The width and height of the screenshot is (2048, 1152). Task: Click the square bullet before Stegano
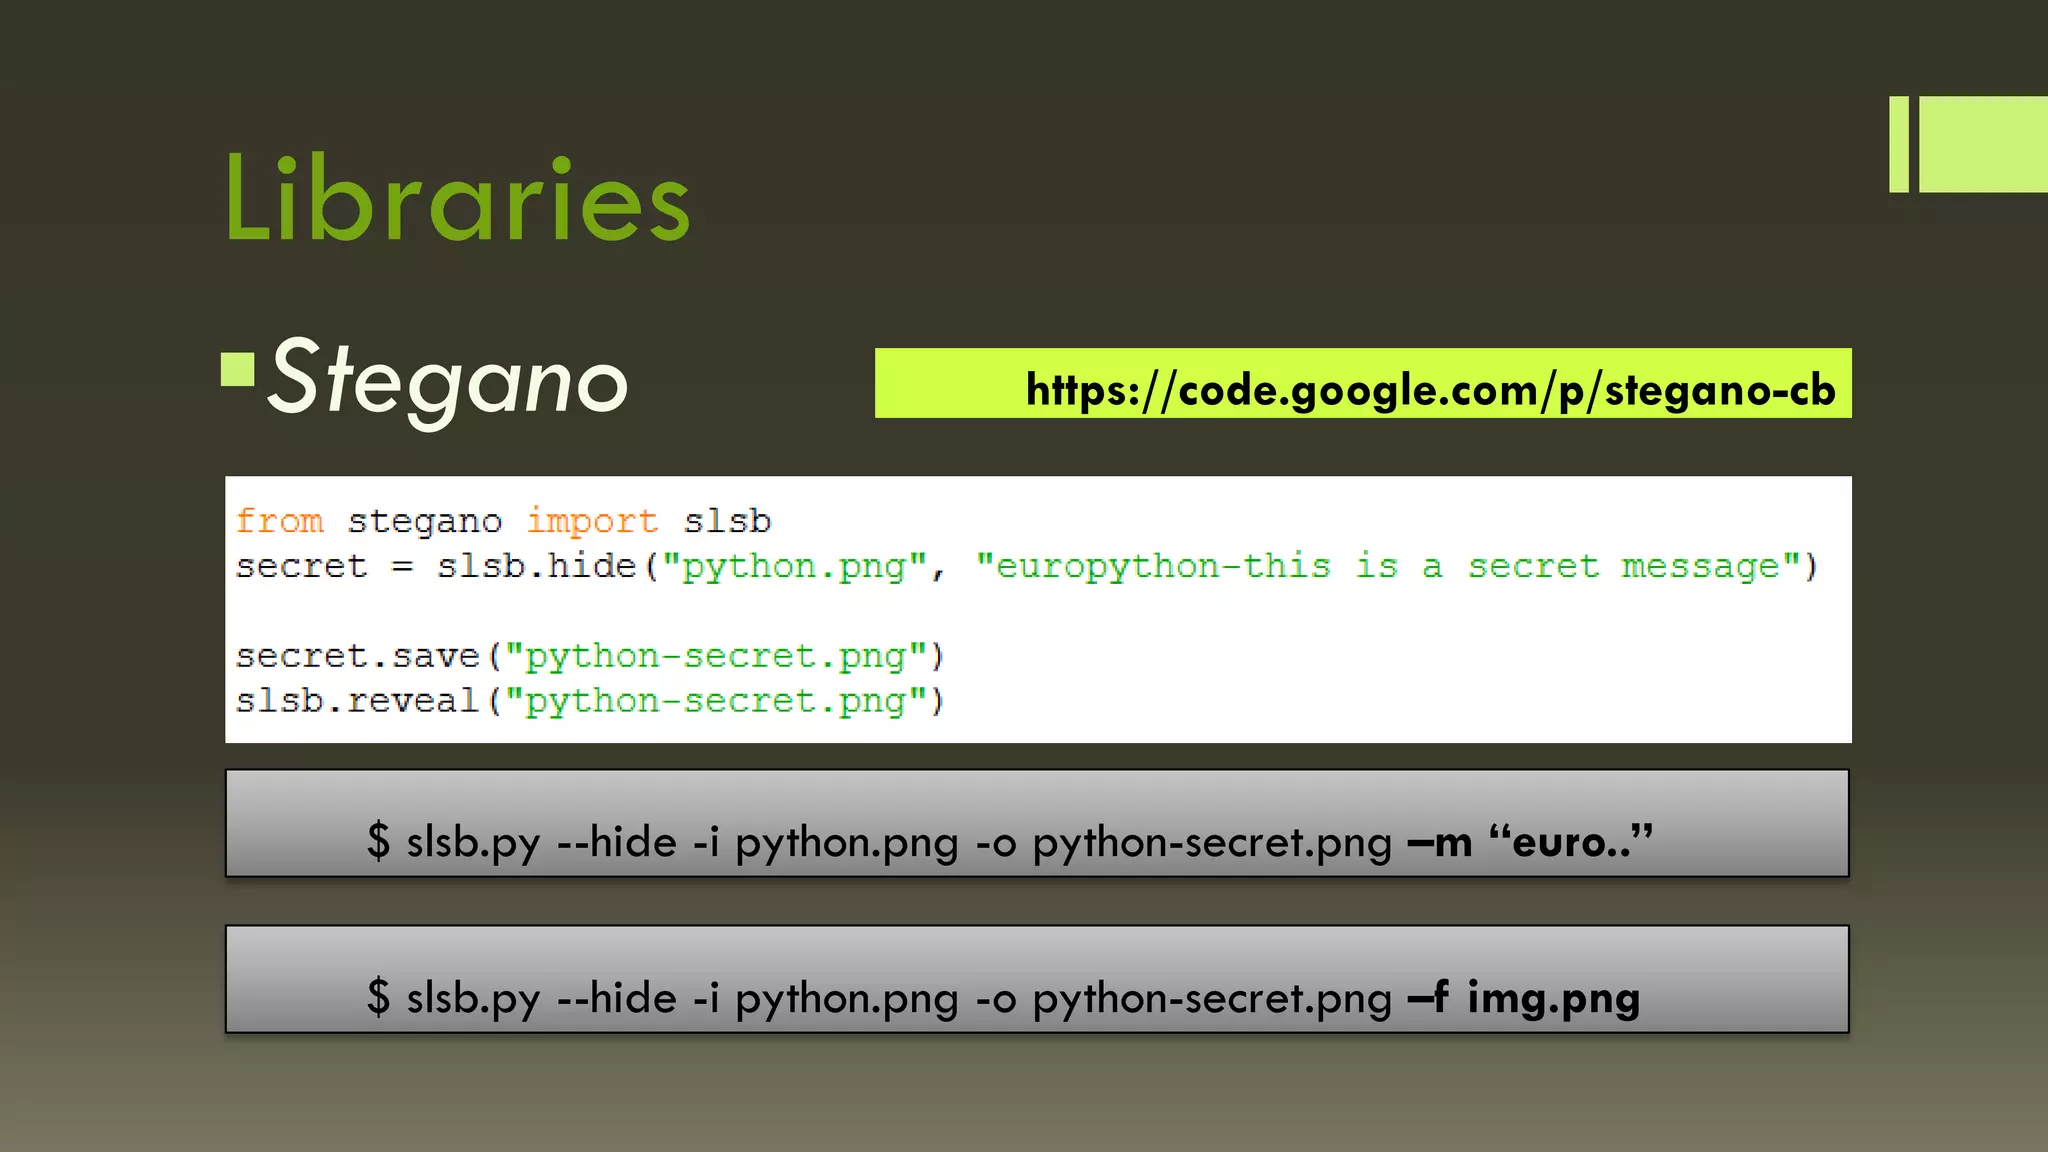tap(238, 369)
